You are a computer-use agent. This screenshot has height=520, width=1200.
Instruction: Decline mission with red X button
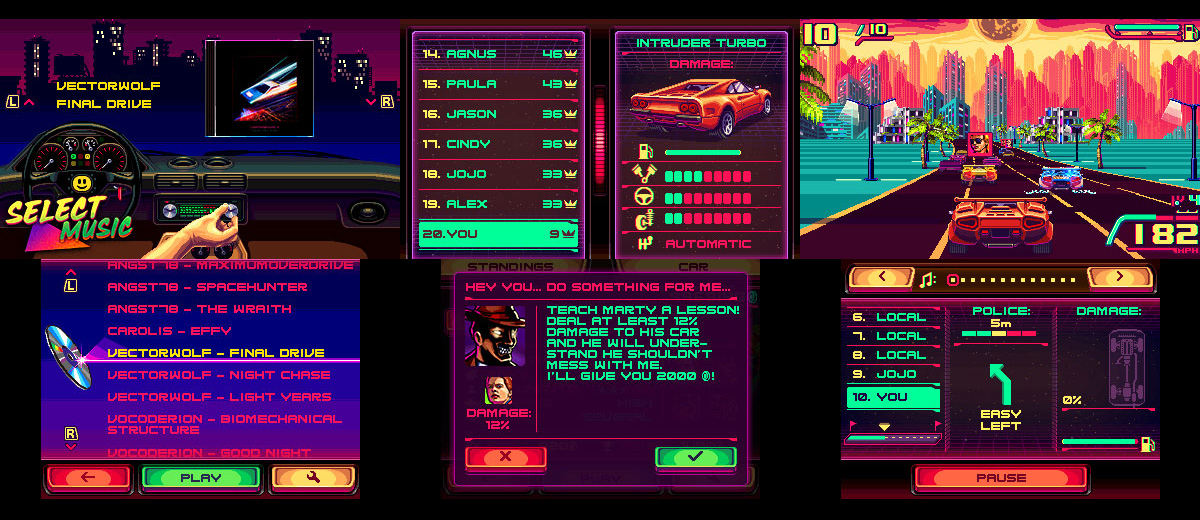[506, 457]
